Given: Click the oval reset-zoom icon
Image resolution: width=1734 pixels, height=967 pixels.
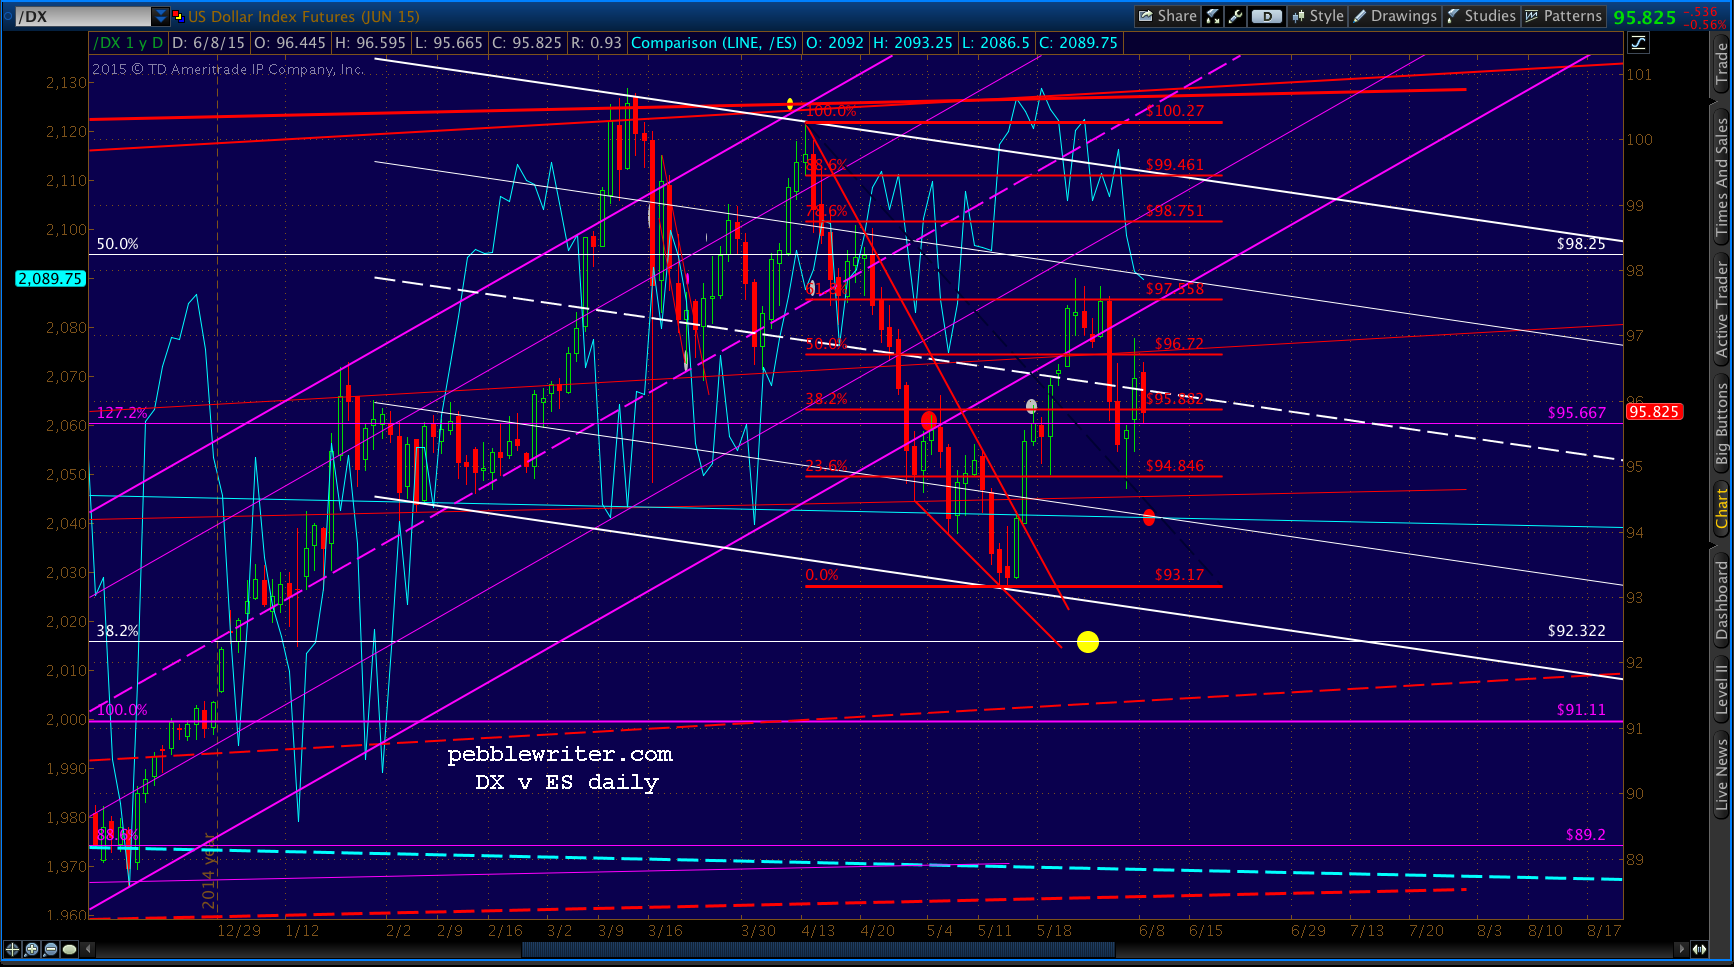Looking at the screenshot, I should (x=69, y=949).
